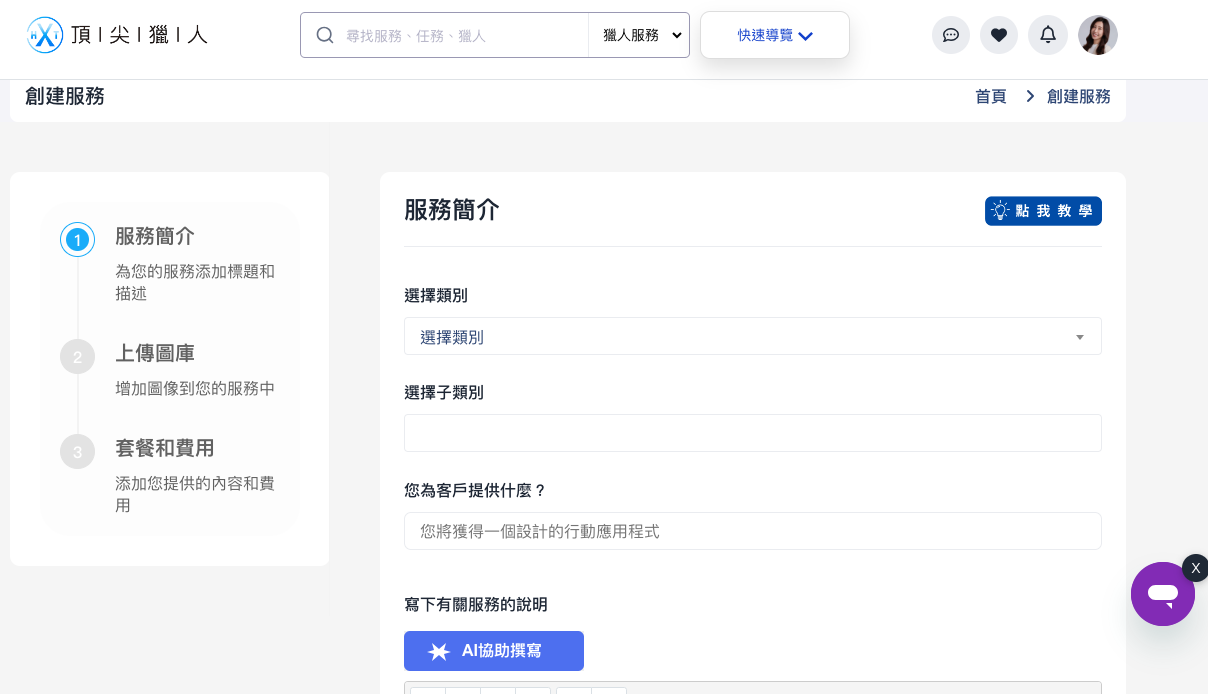Click the 創建服務 breadcrumb link
Screen dimensions: 1208x694
pyautogui.click(x=1079, y=97)
